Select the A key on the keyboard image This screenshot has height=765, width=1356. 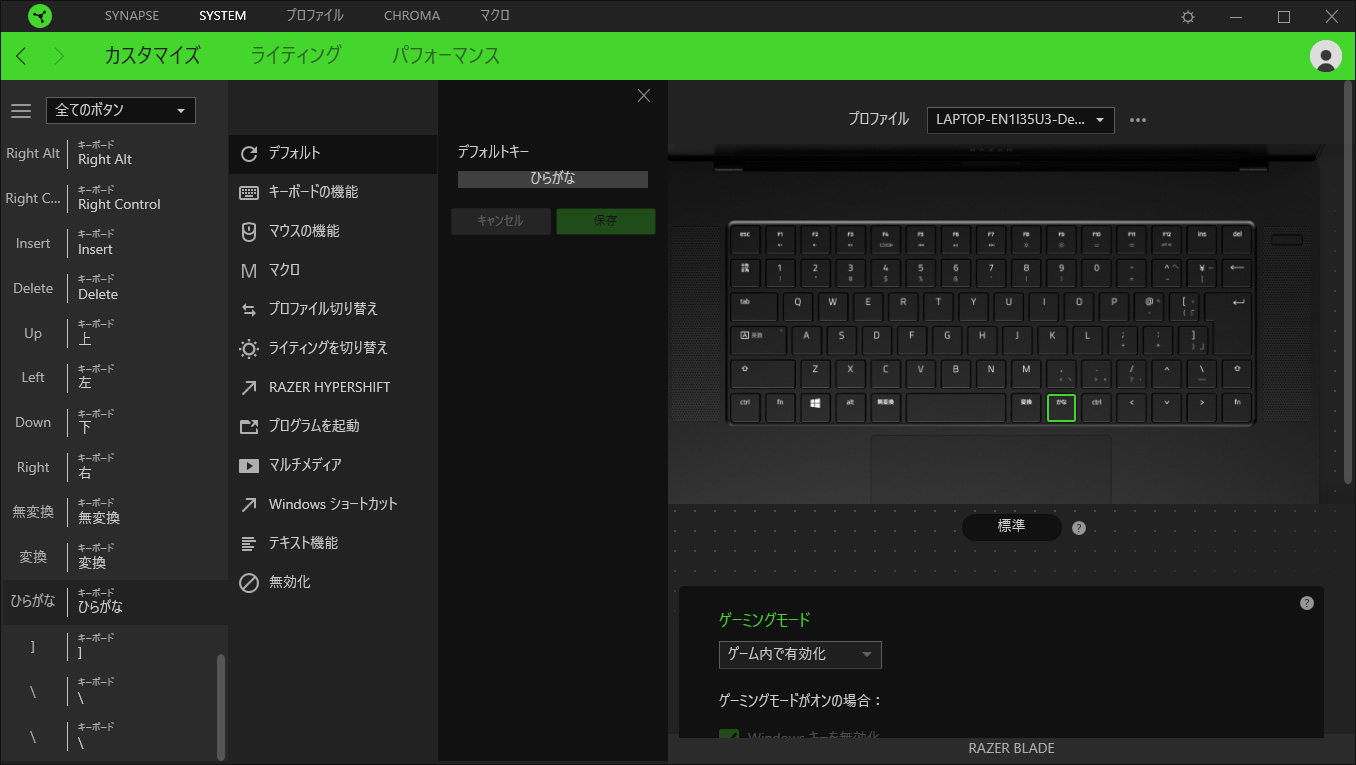(806, 340)
